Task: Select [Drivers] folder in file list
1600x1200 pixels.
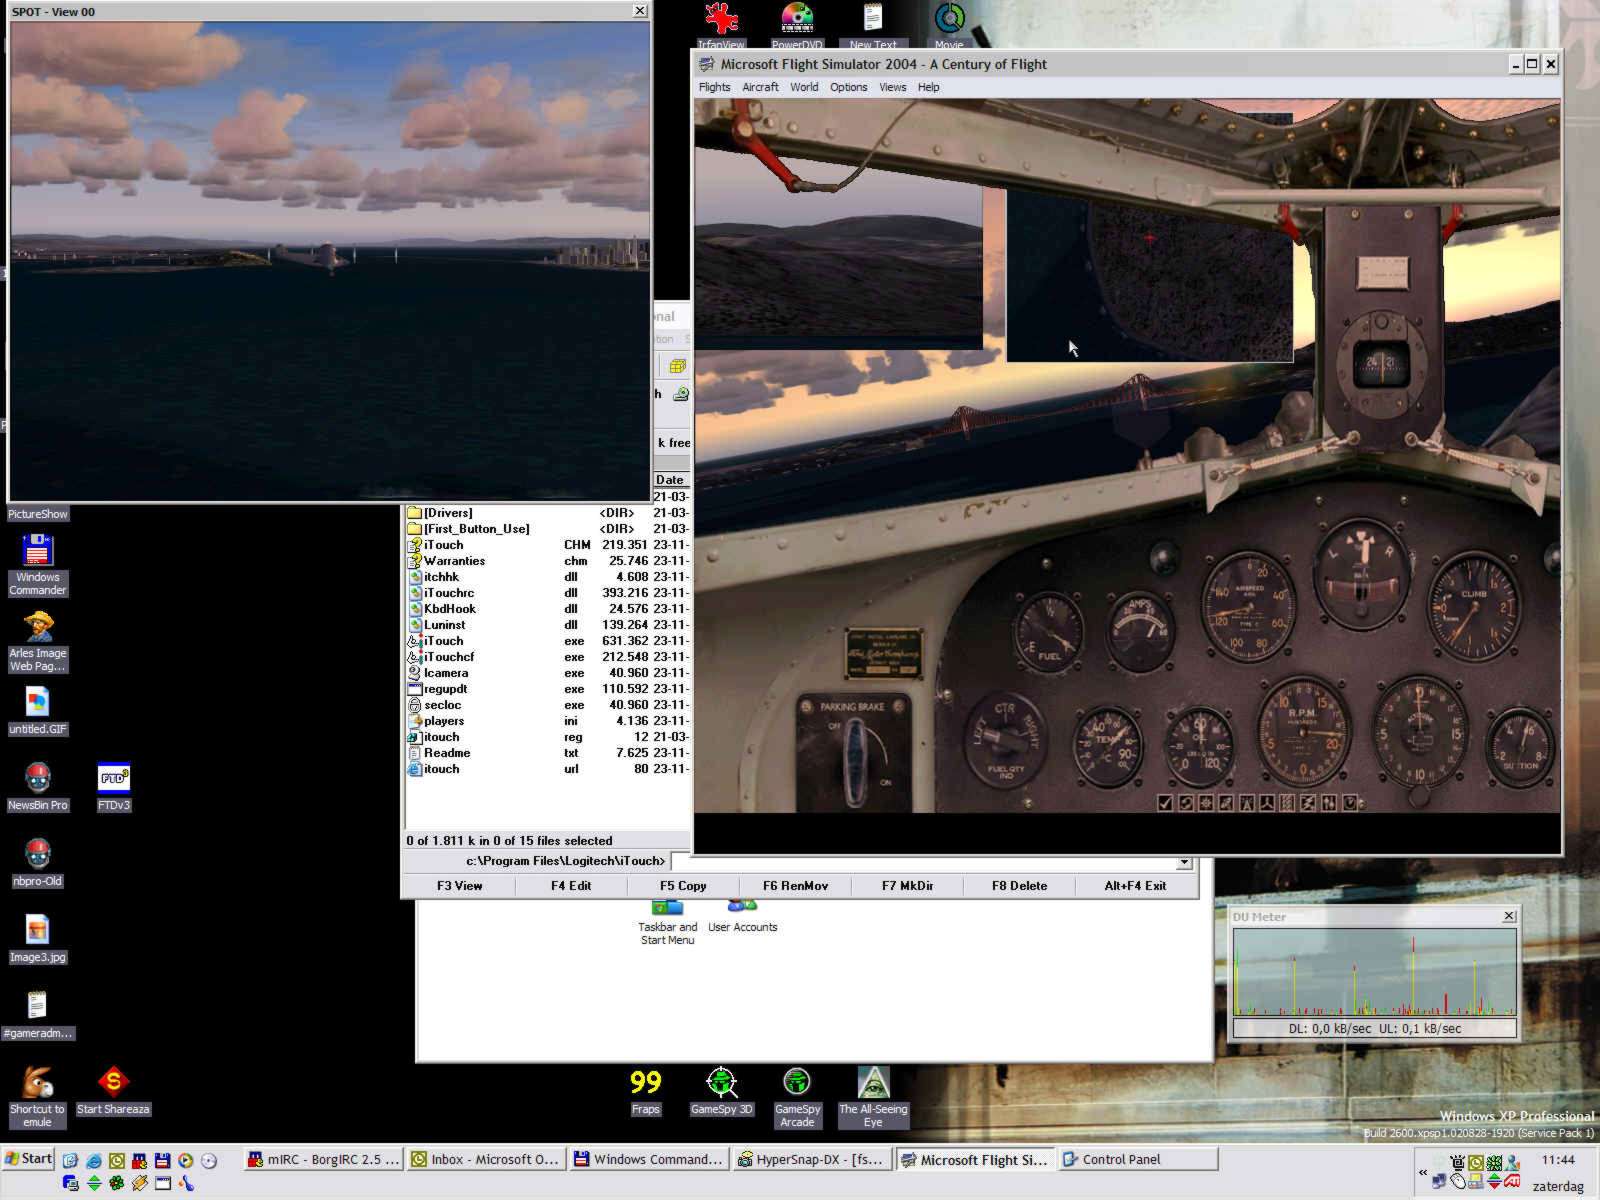Action: point(547,513)
